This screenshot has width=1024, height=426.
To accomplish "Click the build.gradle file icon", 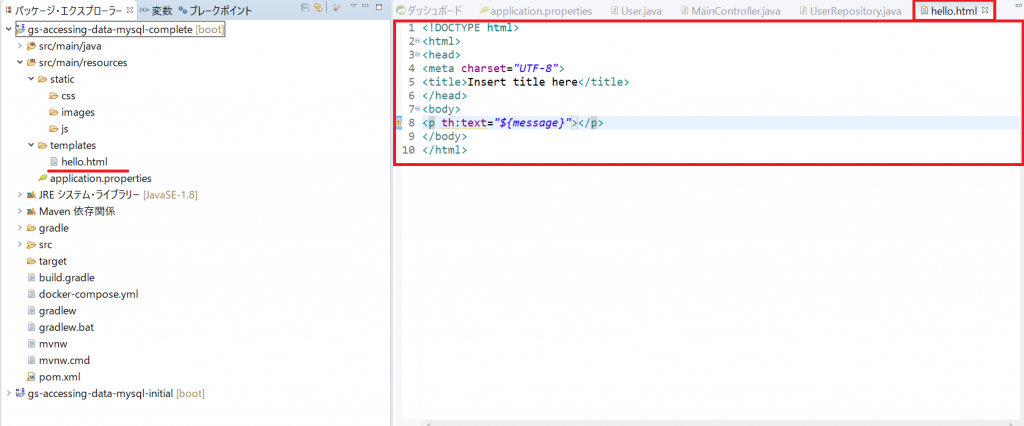I will [31, 277].
